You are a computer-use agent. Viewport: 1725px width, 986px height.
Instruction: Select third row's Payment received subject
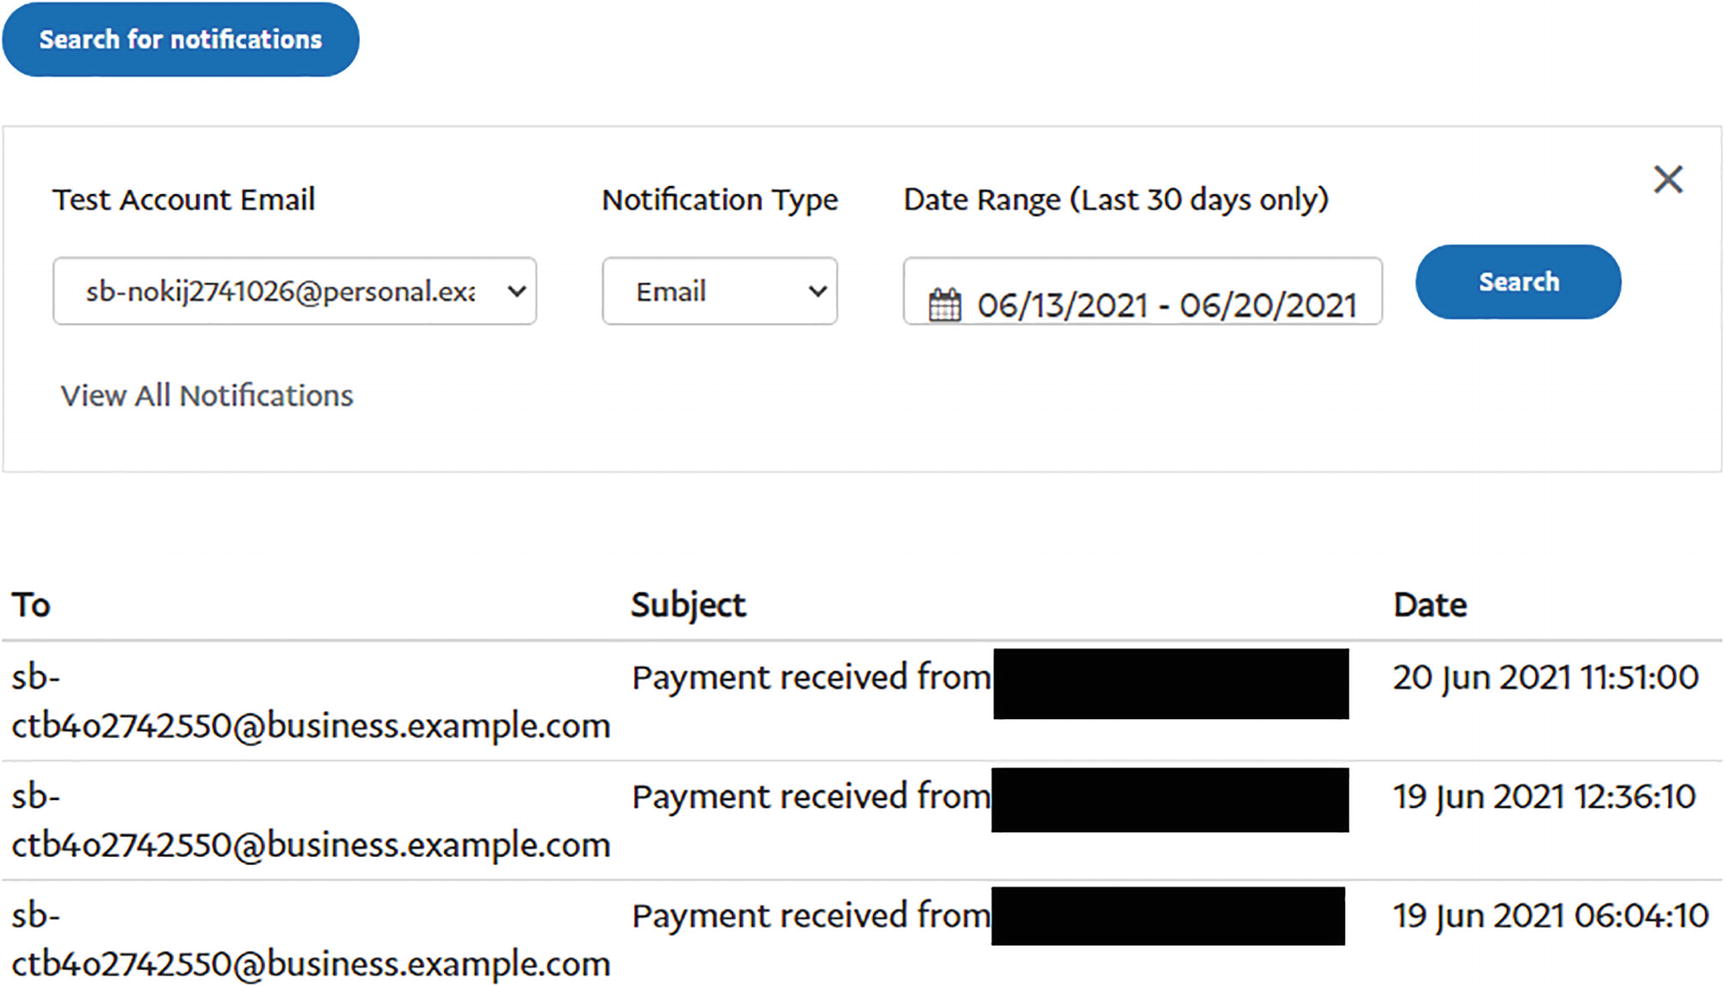coord(811,916)
